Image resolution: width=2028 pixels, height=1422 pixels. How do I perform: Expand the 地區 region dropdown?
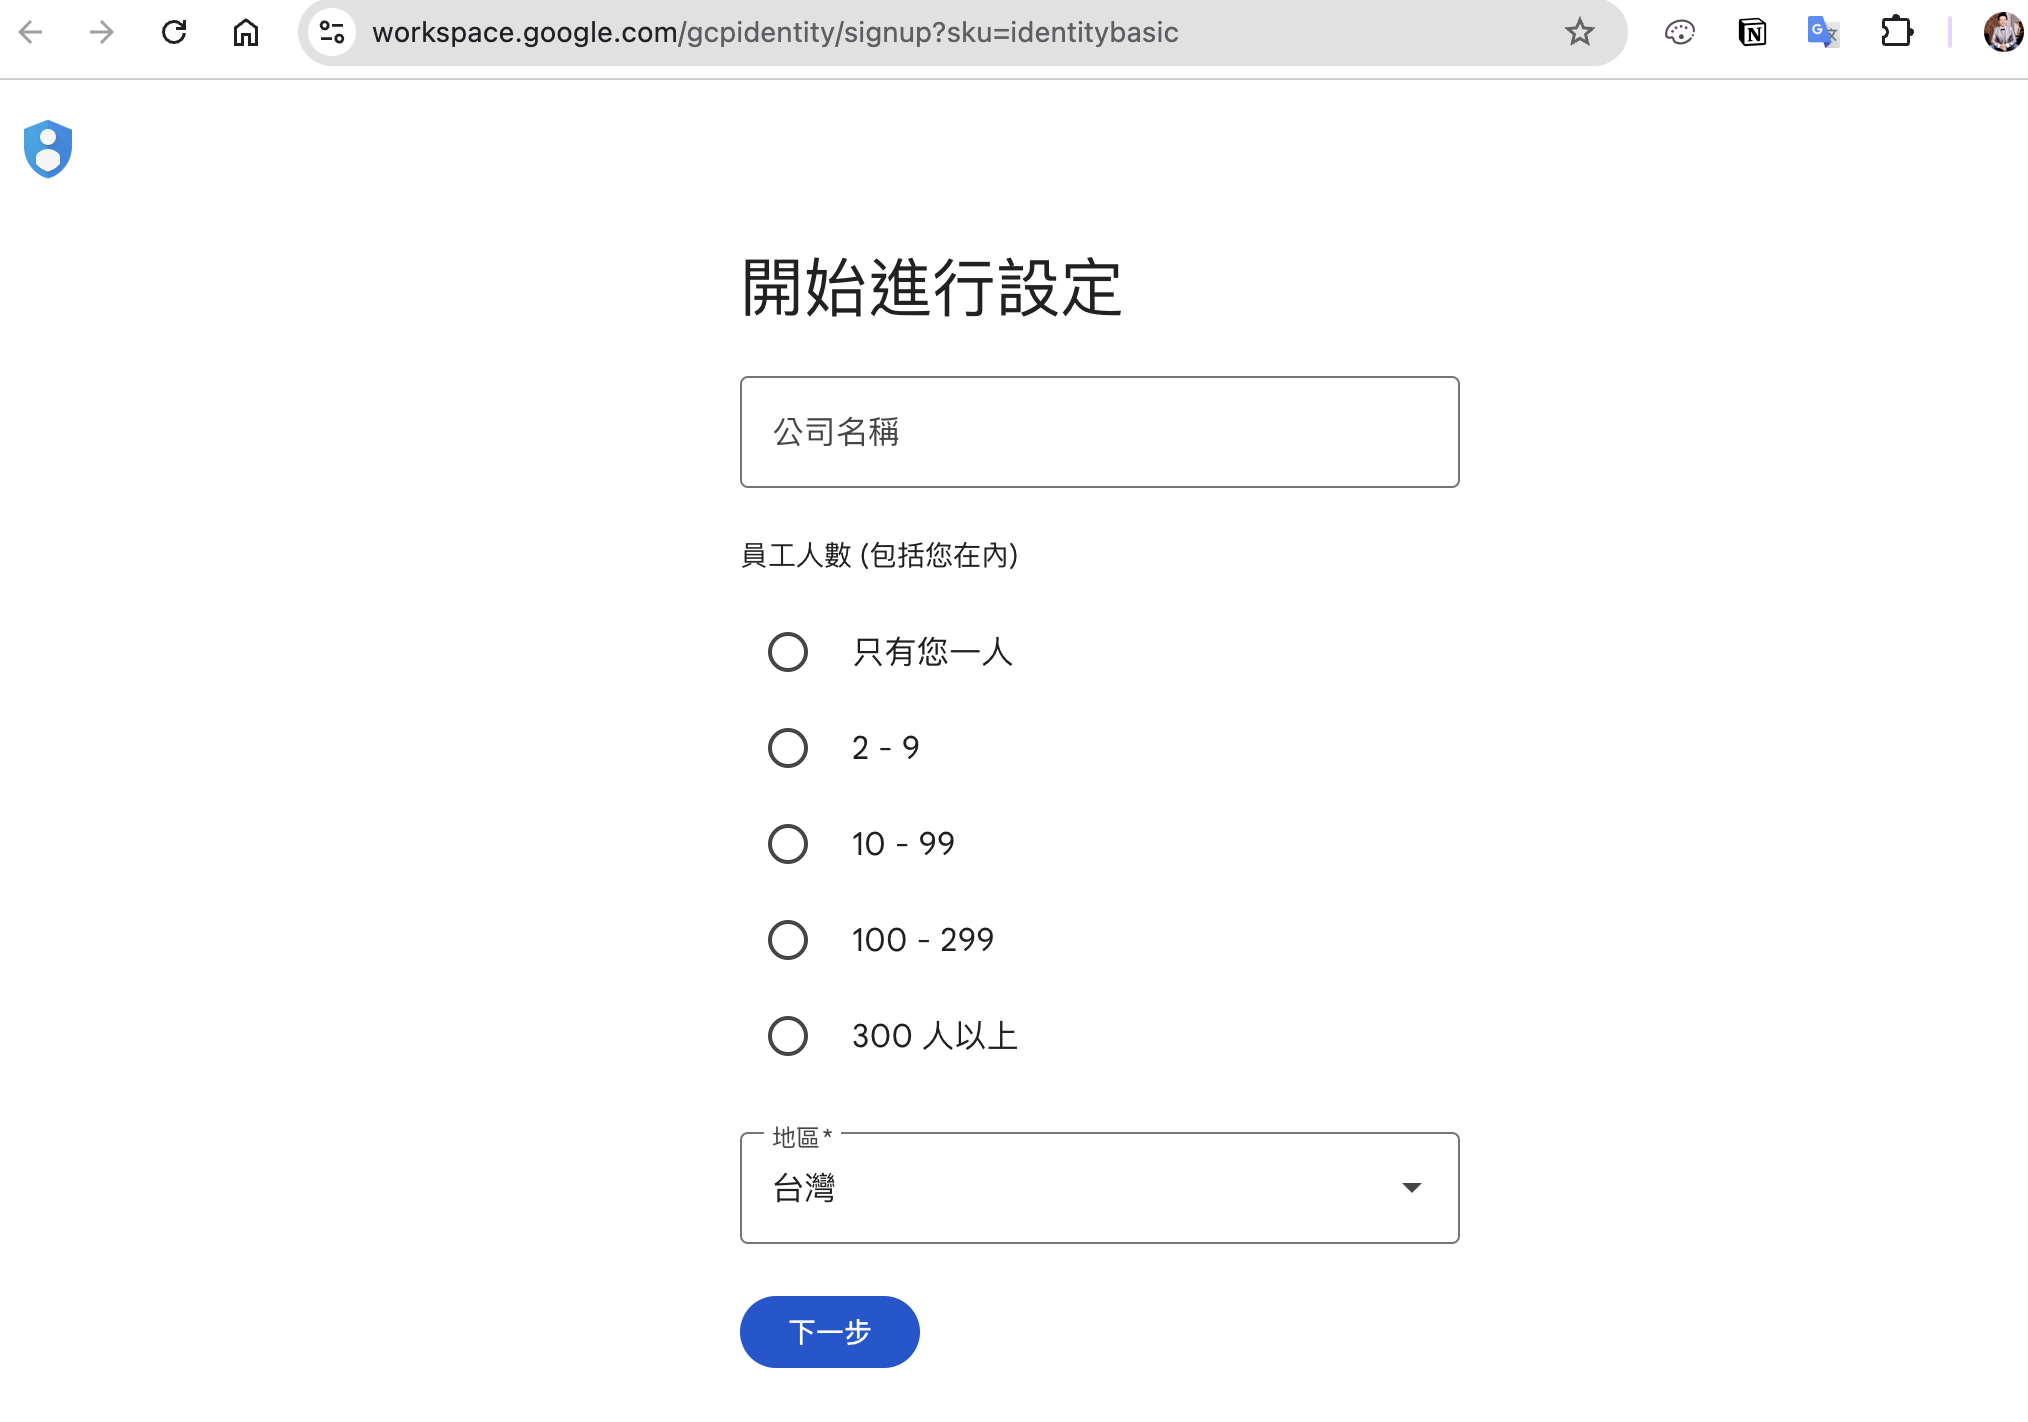[x=1099, y=1188]
